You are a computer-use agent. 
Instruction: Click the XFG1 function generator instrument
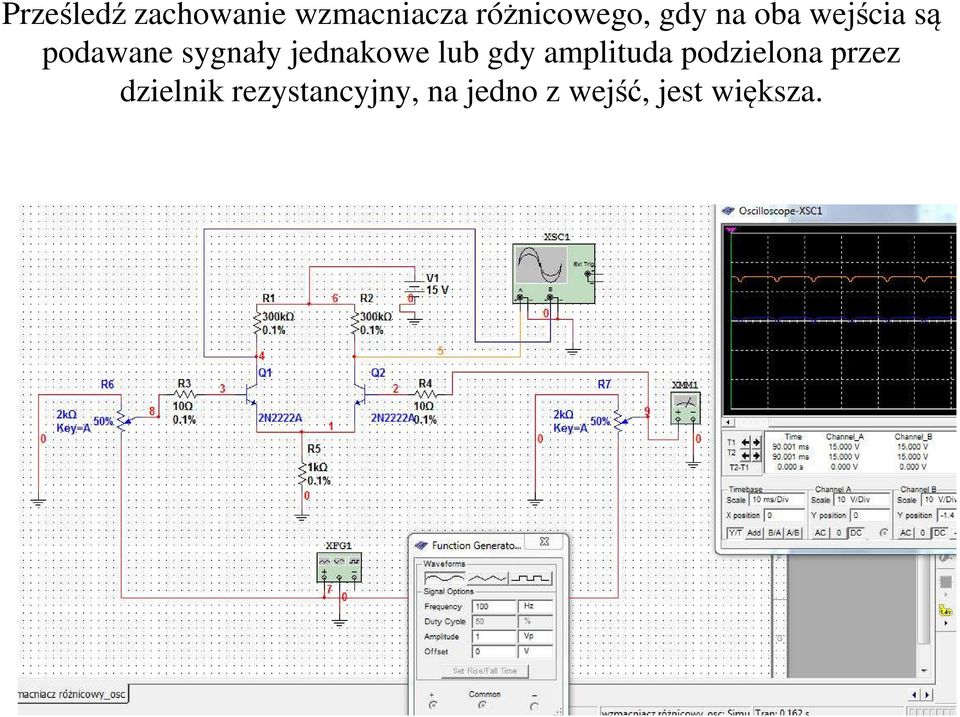pos(339,567)
